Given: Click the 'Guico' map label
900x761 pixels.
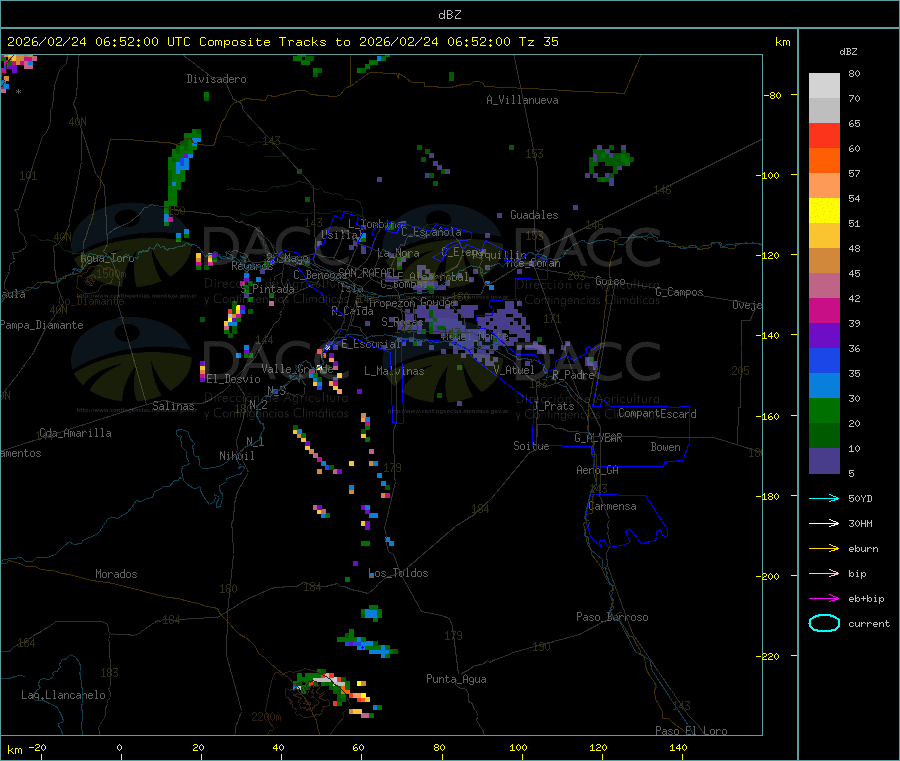Looking at the screenshot, I should tap(610, 281).
